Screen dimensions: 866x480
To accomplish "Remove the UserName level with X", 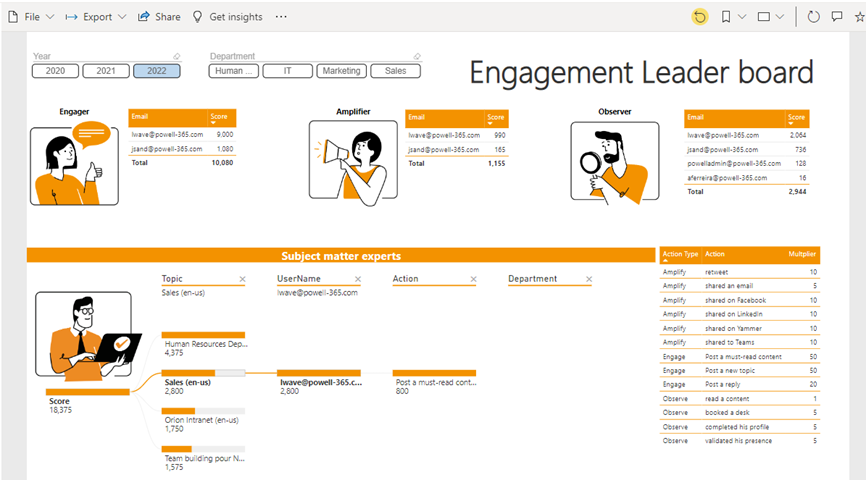I will [x=358, y=279].
